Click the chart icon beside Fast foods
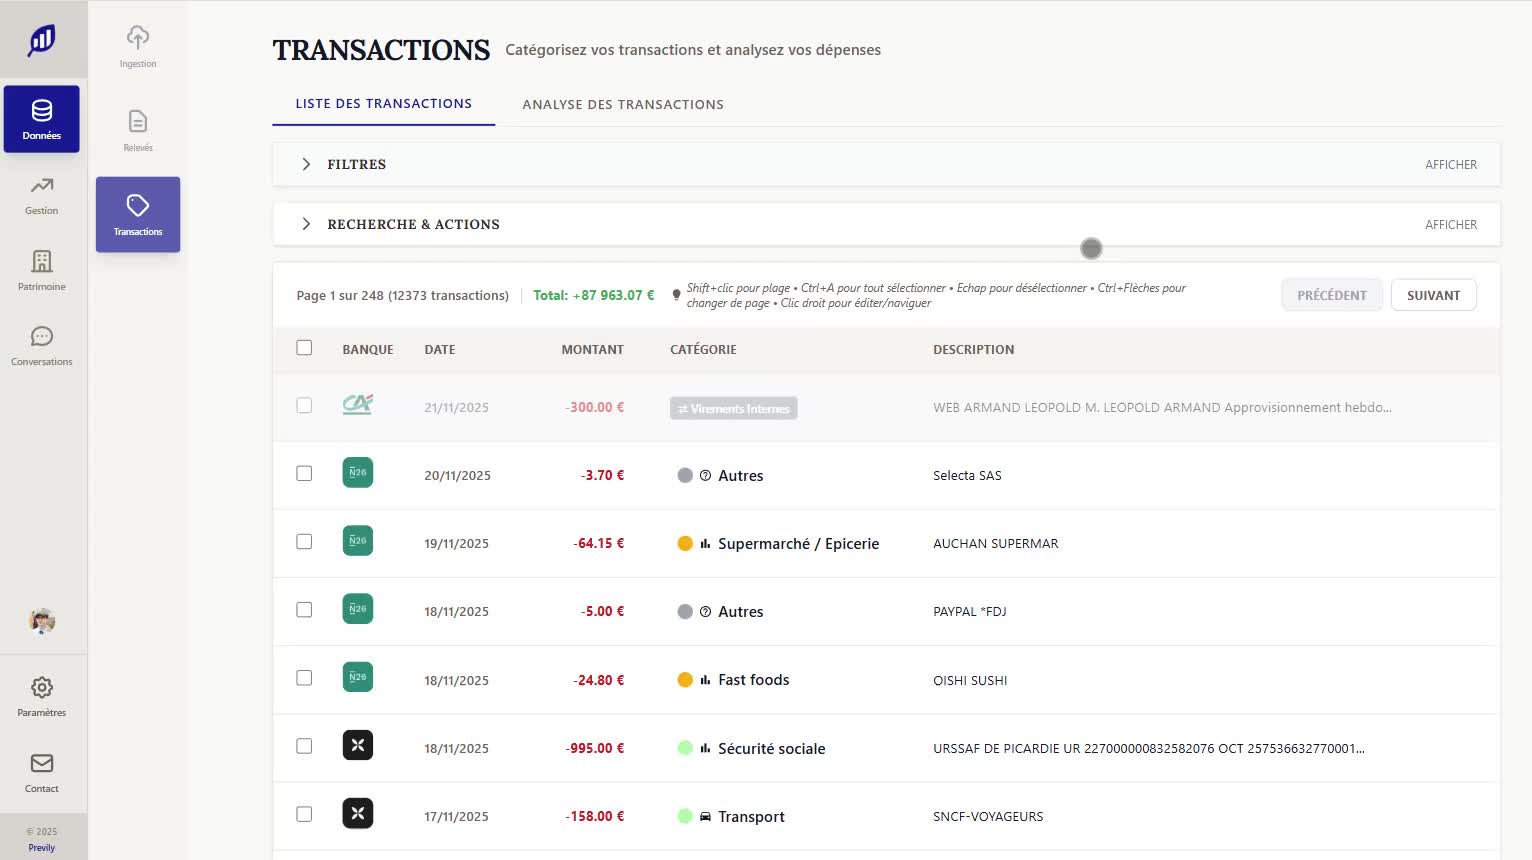 [x=705, y=680]
